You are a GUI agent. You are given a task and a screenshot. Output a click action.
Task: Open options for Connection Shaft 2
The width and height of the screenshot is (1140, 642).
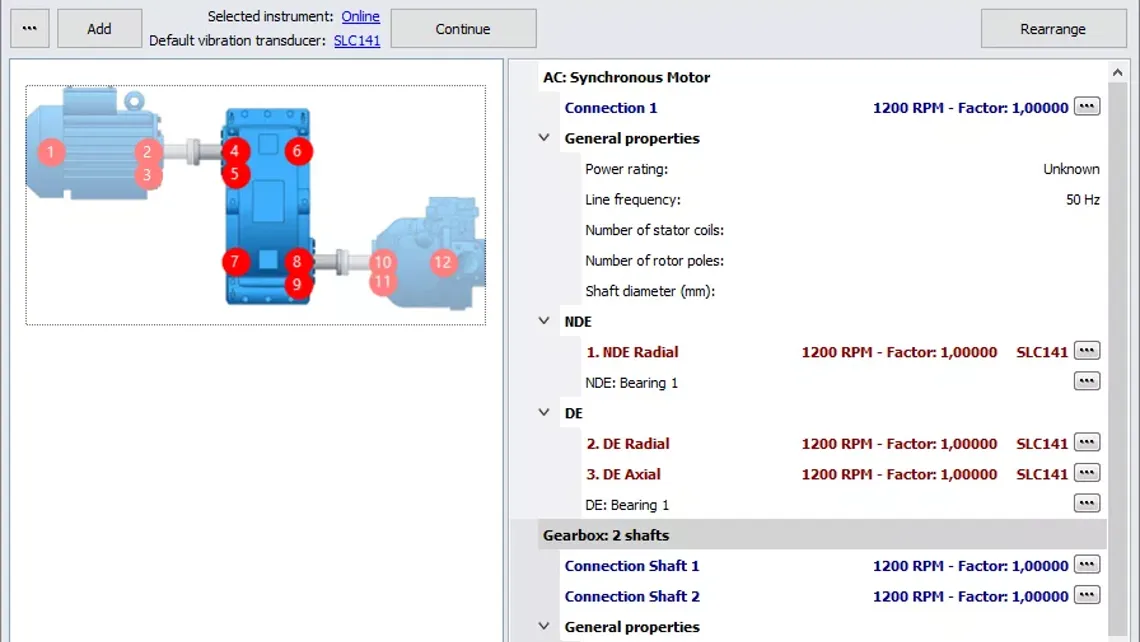1086,595
